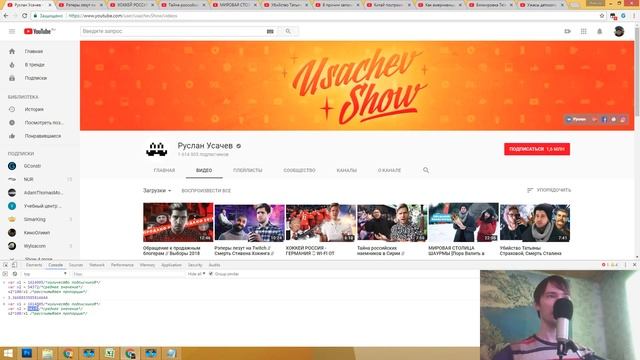The width and height of the screenshot is (640, 360).
Task: Open the О канале tab
Action: [389, 170]
